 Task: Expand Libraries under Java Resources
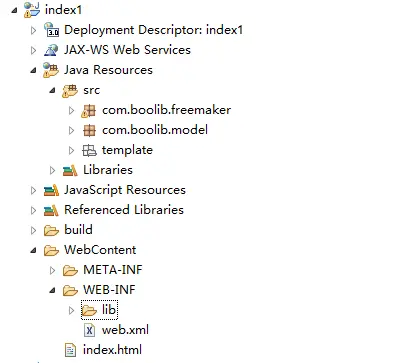pyautogui.click(x=52, y=170)
